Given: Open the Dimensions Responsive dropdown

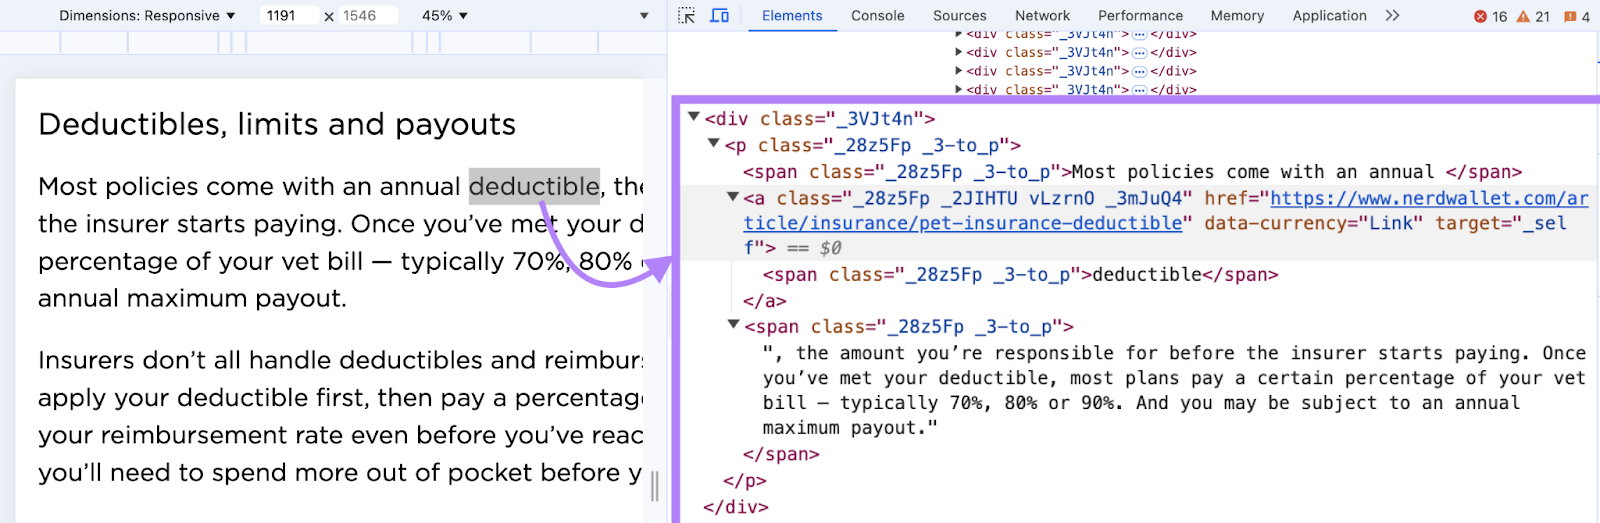Looking at the screenshot, I should pyautogui.click(x=147, y=15).
